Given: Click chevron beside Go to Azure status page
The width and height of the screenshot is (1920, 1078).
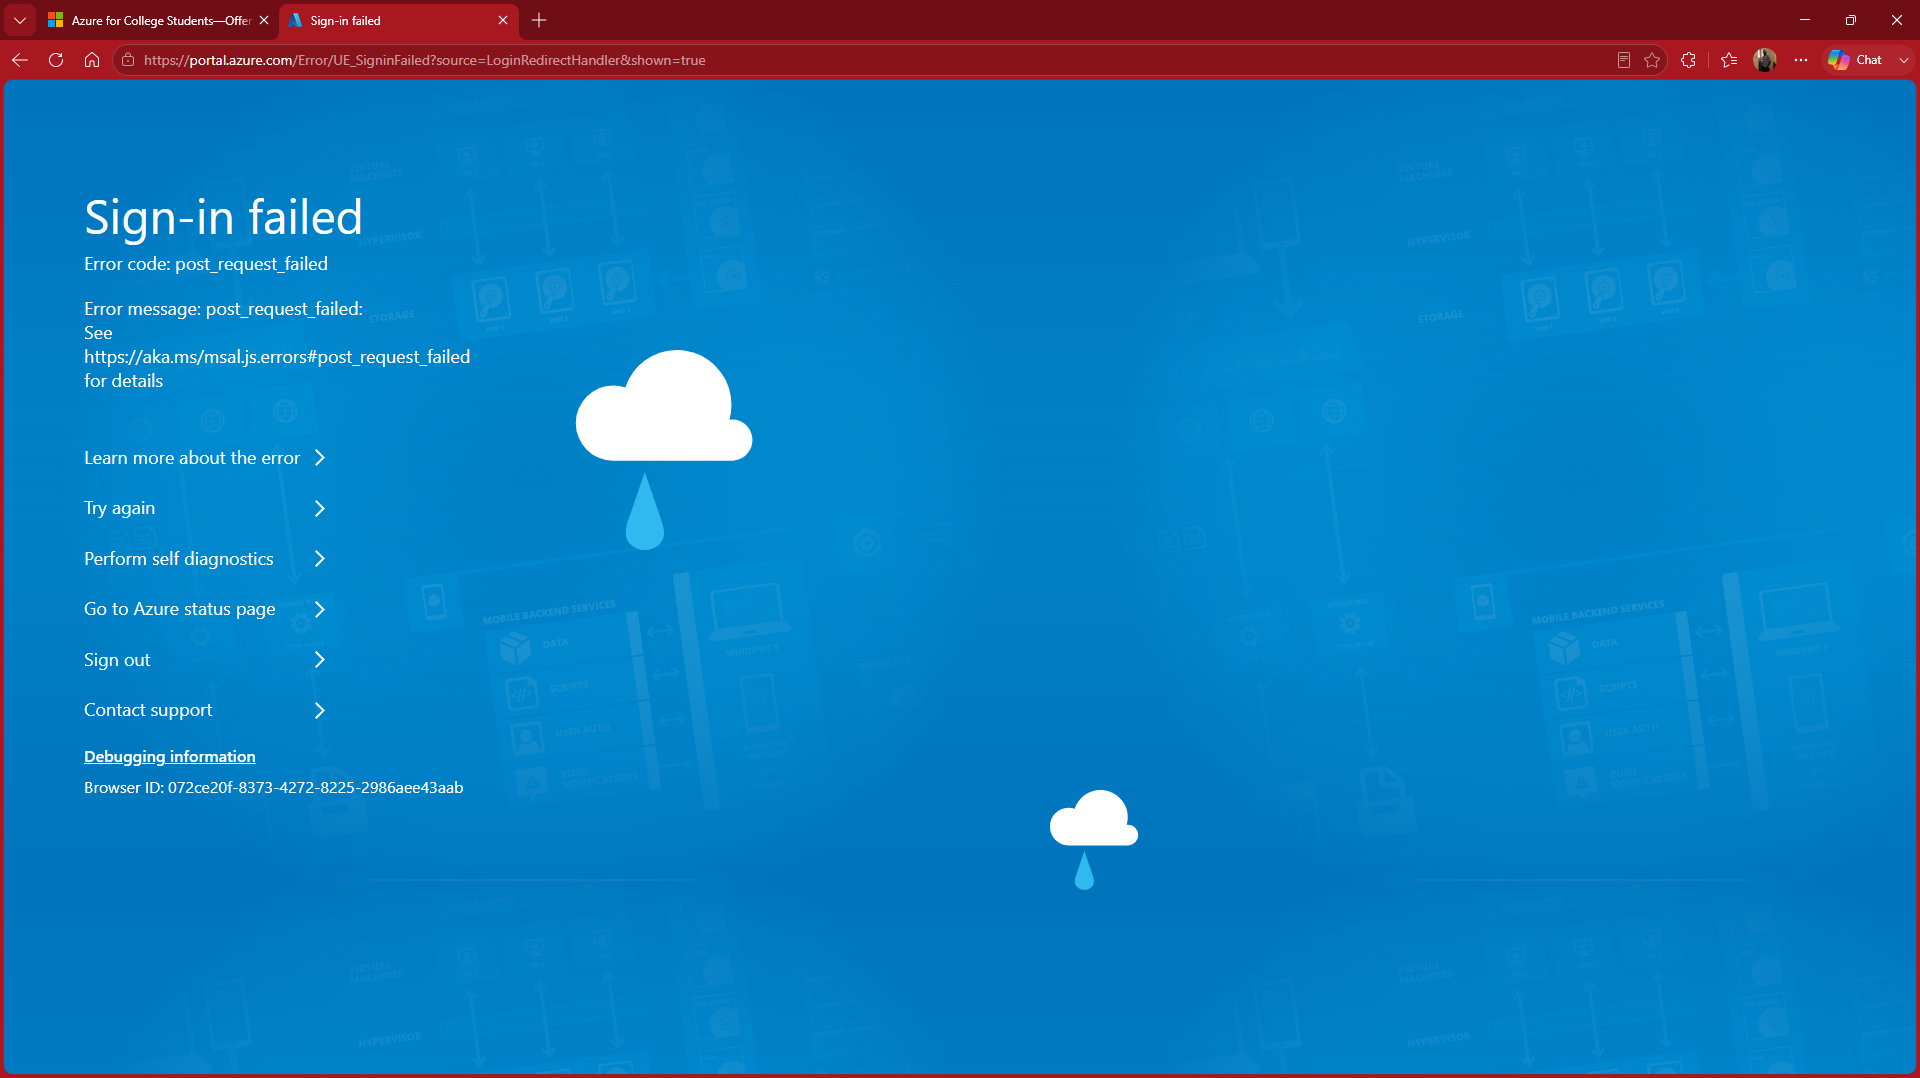Looking at the screenshot, I should click(320, 609).
